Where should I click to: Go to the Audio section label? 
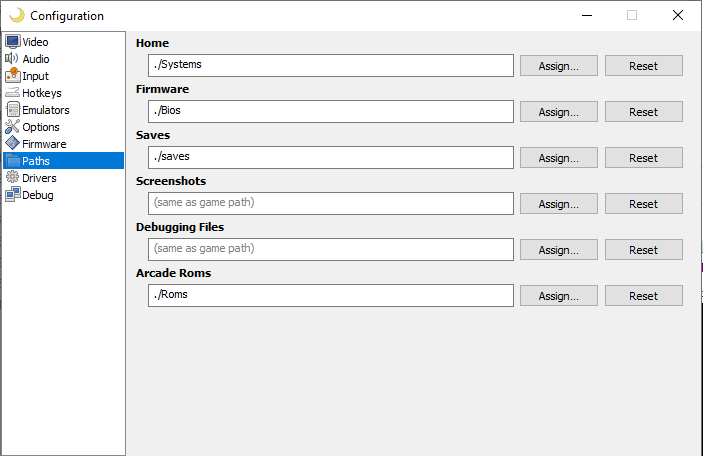coord(36,59)
